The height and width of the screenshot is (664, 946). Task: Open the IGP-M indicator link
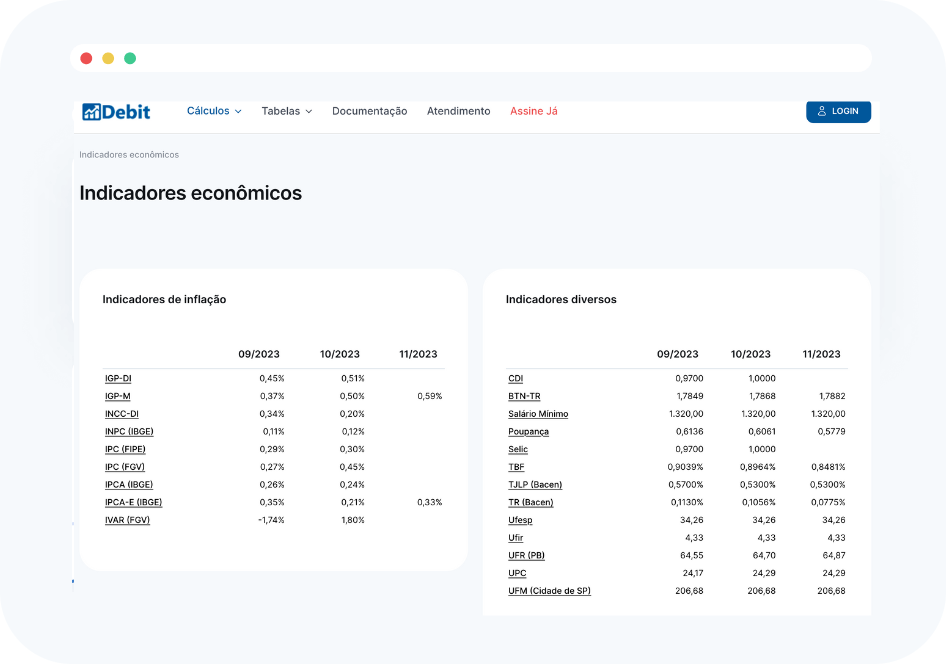(118, 396)
